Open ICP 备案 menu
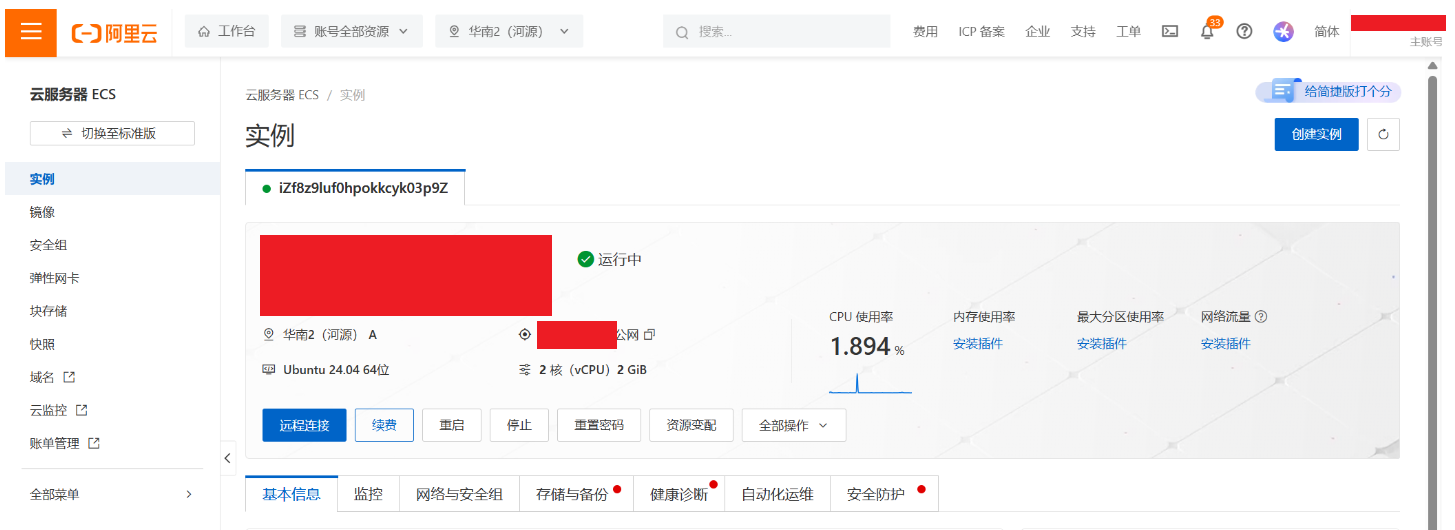Image resolution: width=1455 pixels, height=530 pixels. (x=982, y=32)
